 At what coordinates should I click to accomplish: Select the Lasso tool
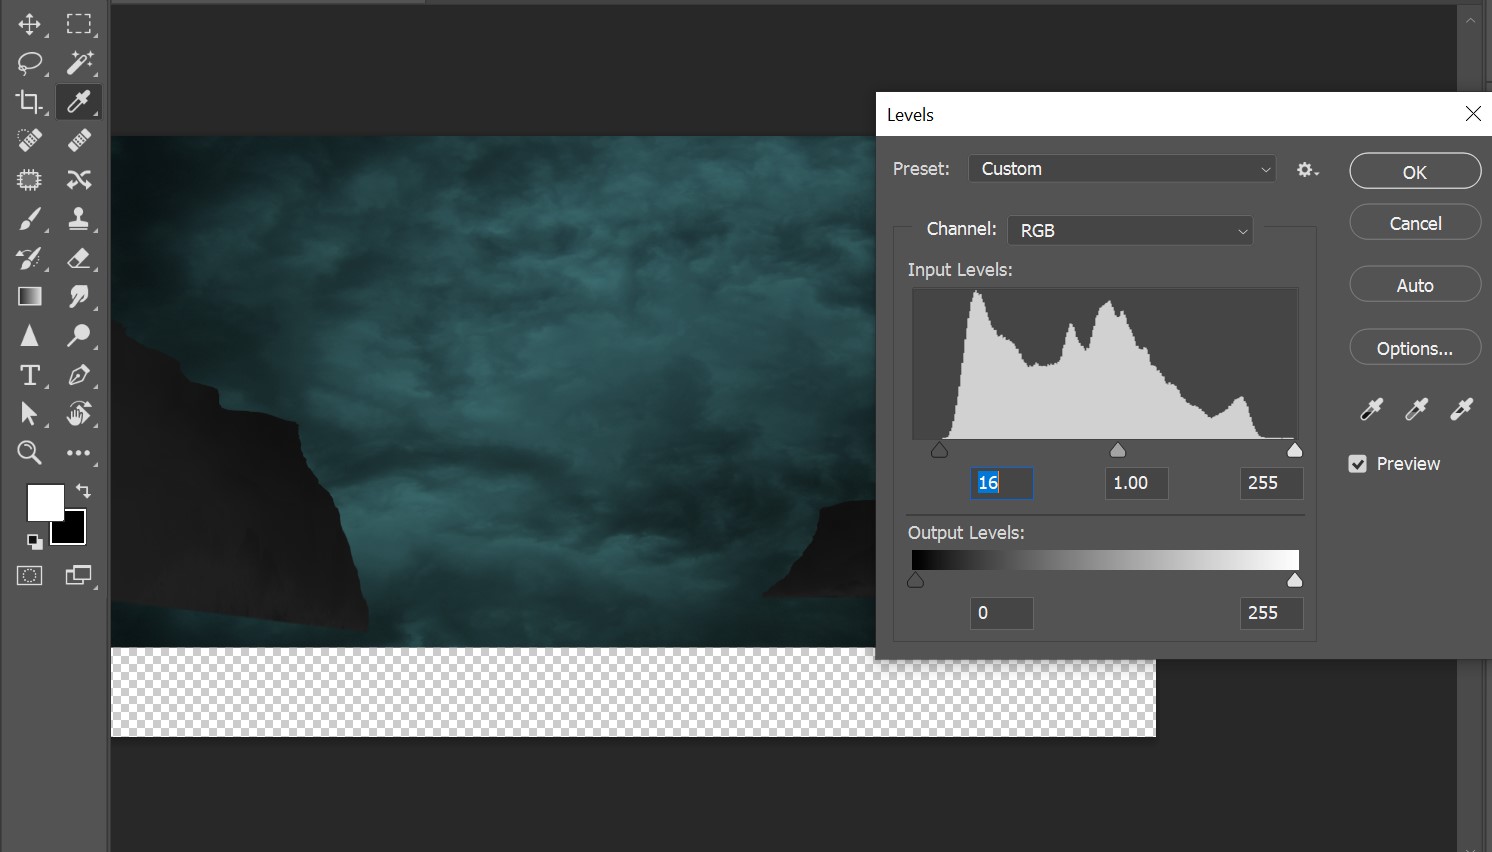[30, 63]
